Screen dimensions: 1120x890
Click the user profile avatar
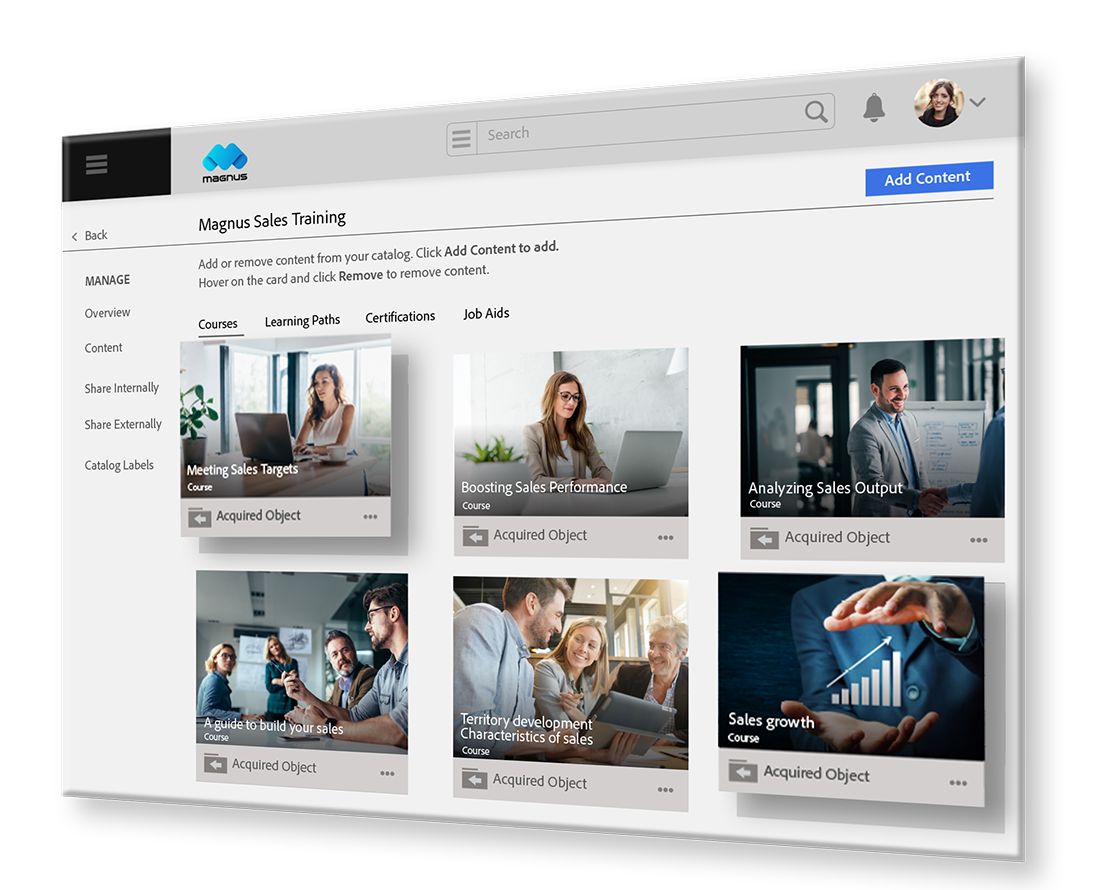pos(938,103)
